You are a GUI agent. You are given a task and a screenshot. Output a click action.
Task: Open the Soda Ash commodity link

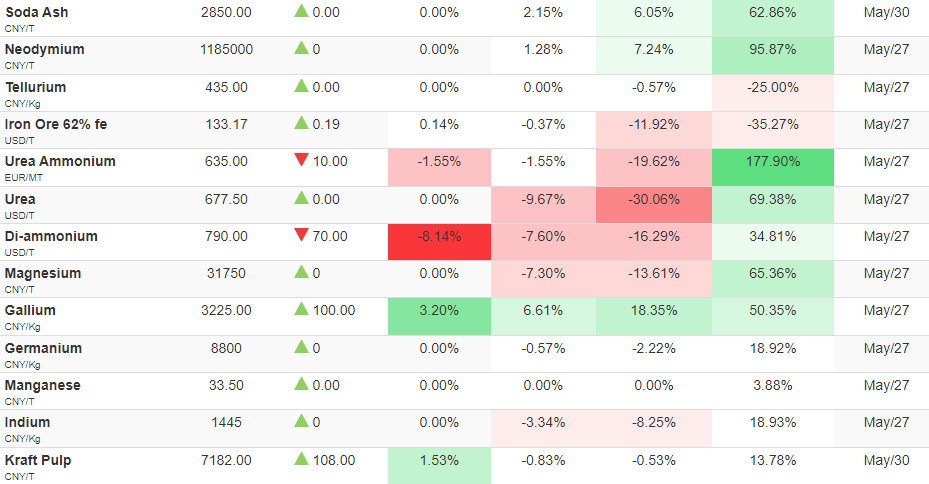coord(37,12)
